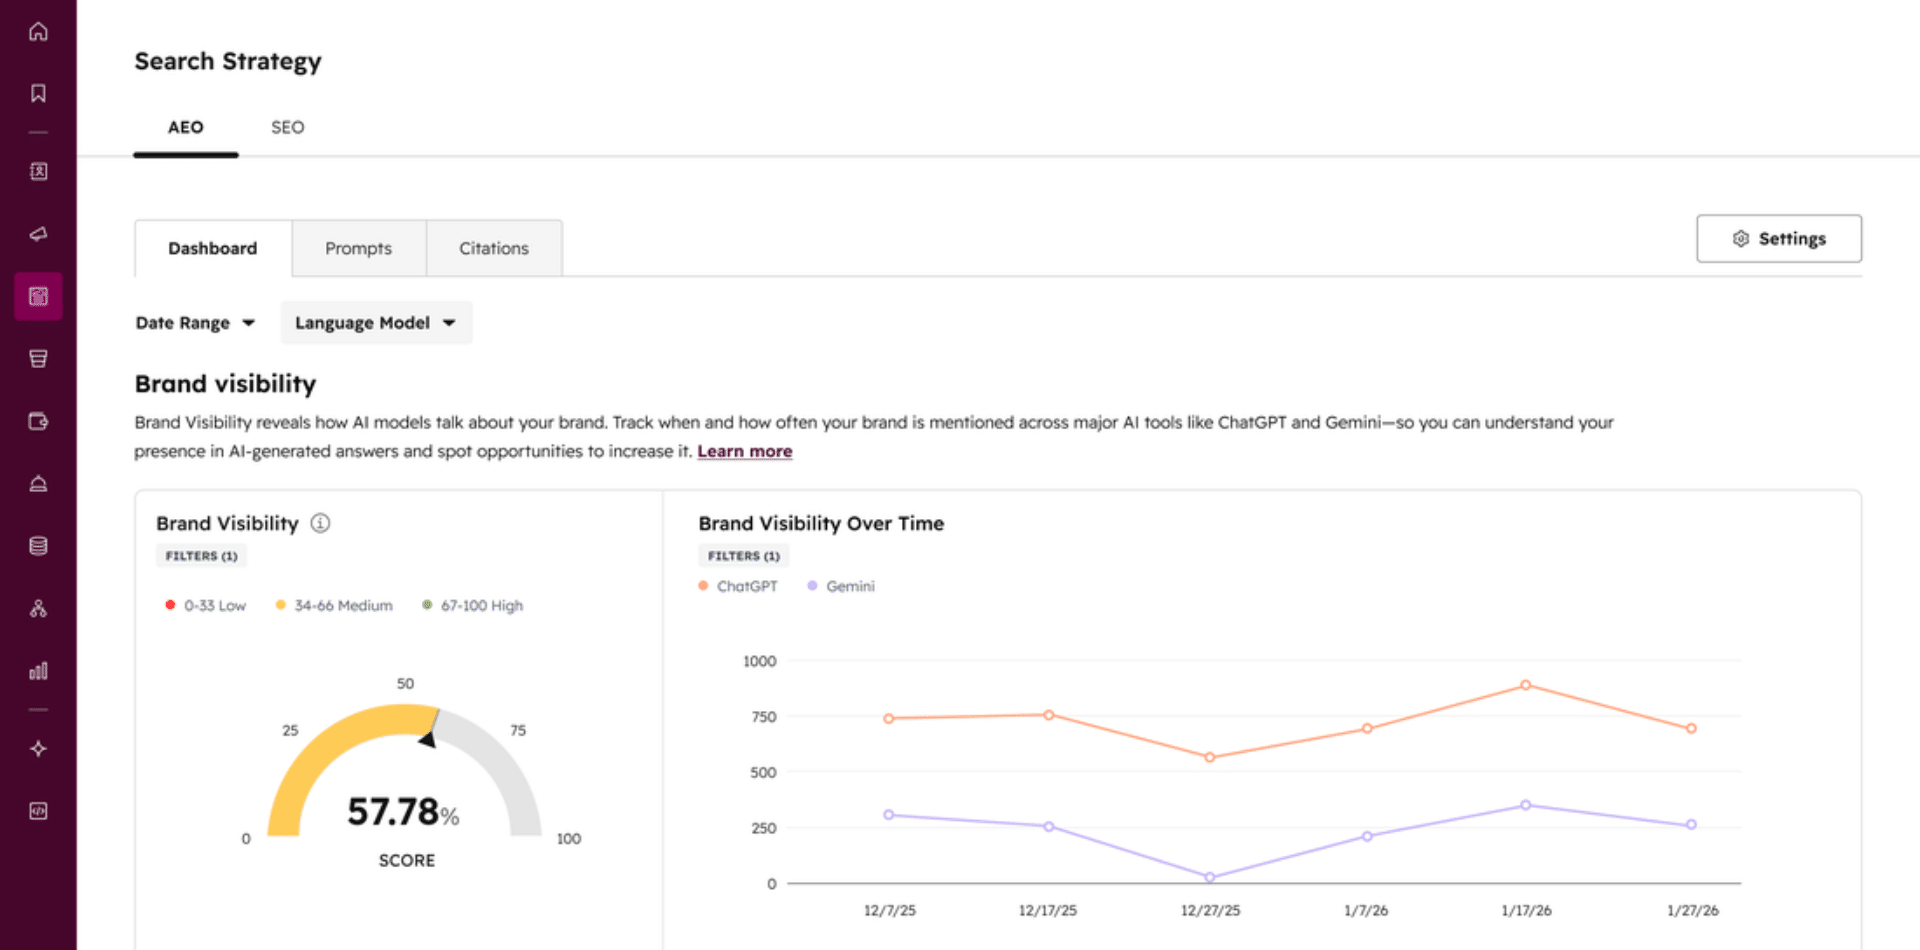Click the code icon at sidebar bottom
This screenshot has height=950, width=1920.
[x=39, y=811]
